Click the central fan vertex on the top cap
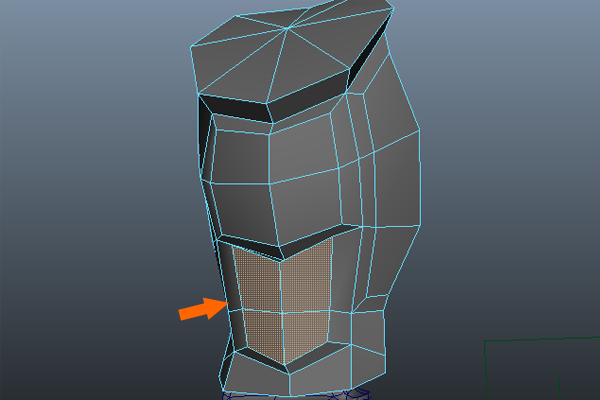Viewport: 600px width, 400px height. coord(287,28)
